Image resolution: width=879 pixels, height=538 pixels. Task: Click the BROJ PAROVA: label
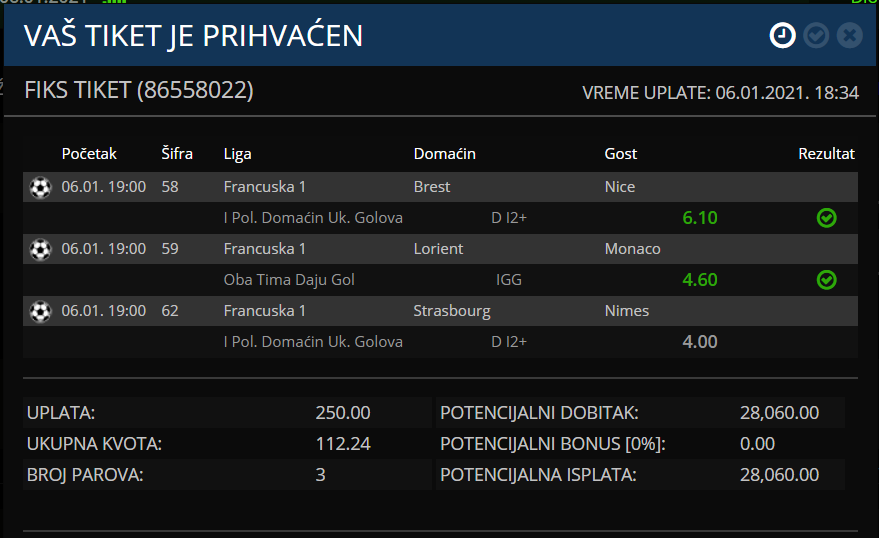point(85,475)
